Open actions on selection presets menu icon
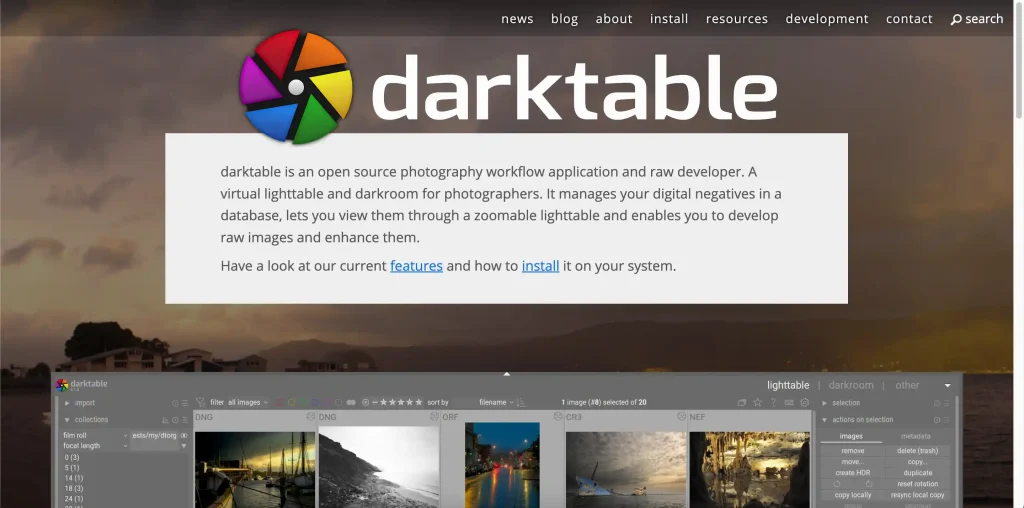The image size is (1024, 508). [x=947, y=420]
